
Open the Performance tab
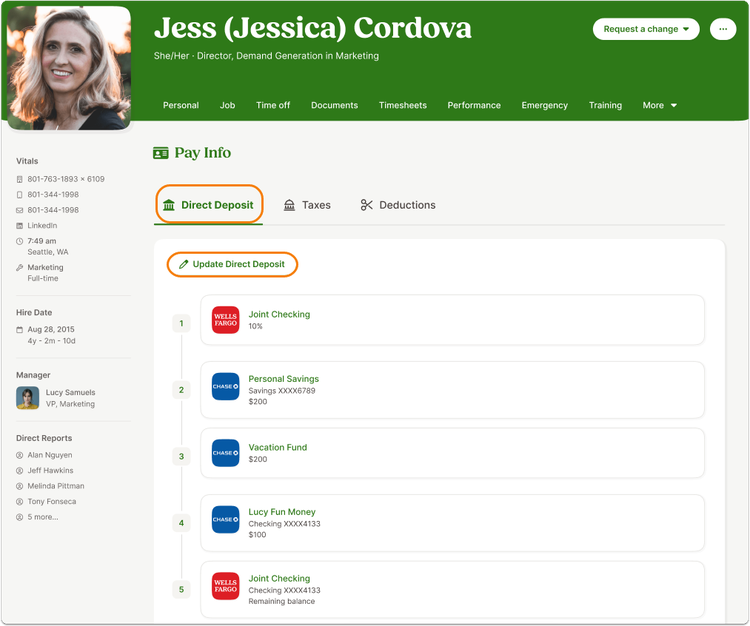click(474, 105)
